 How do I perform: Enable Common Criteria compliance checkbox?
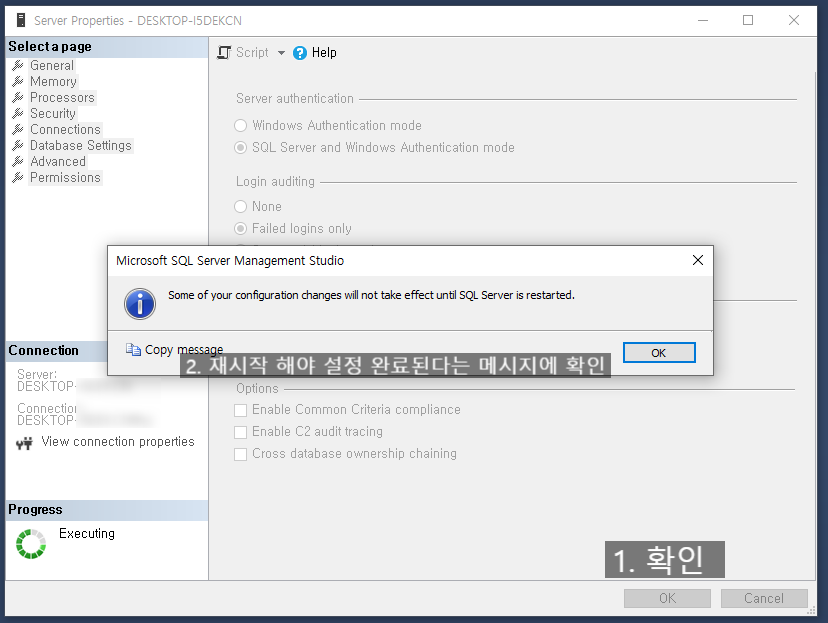(x=240, y=410)
